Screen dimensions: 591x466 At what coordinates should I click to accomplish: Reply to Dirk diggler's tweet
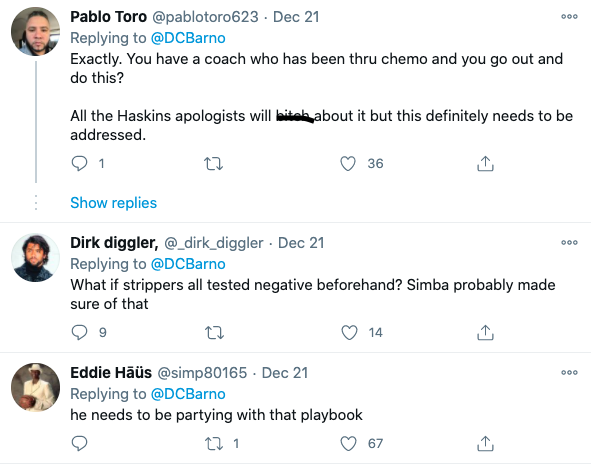pos(80,333)
